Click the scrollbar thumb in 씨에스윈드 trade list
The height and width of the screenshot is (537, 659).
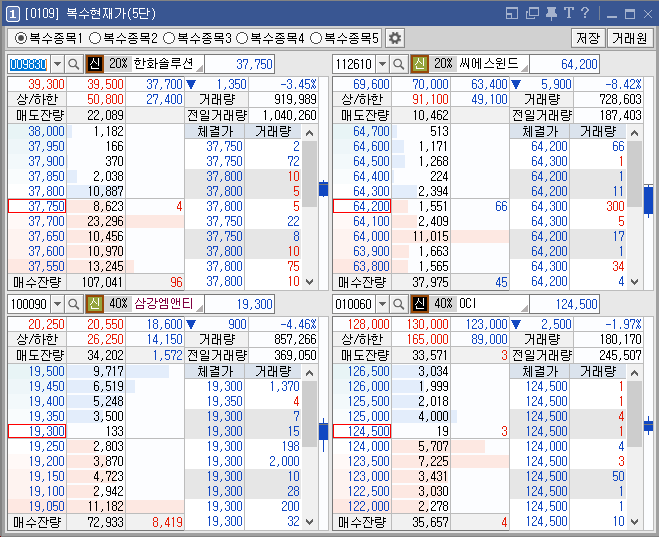(x=635, y=174)
